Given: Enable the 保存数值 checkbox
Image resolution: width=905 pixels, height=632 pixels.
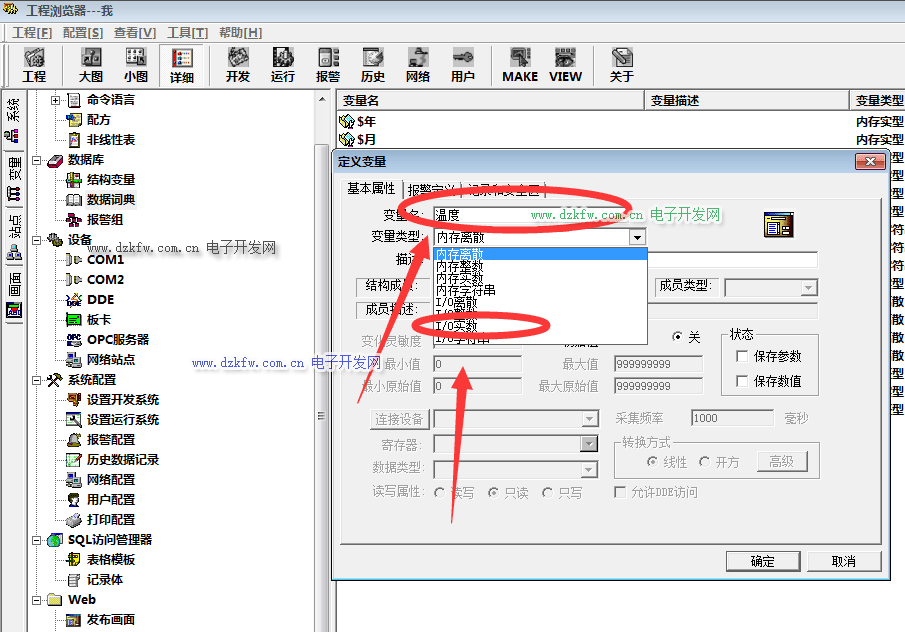Looking at the screenshot, I should tap(742, 381).
